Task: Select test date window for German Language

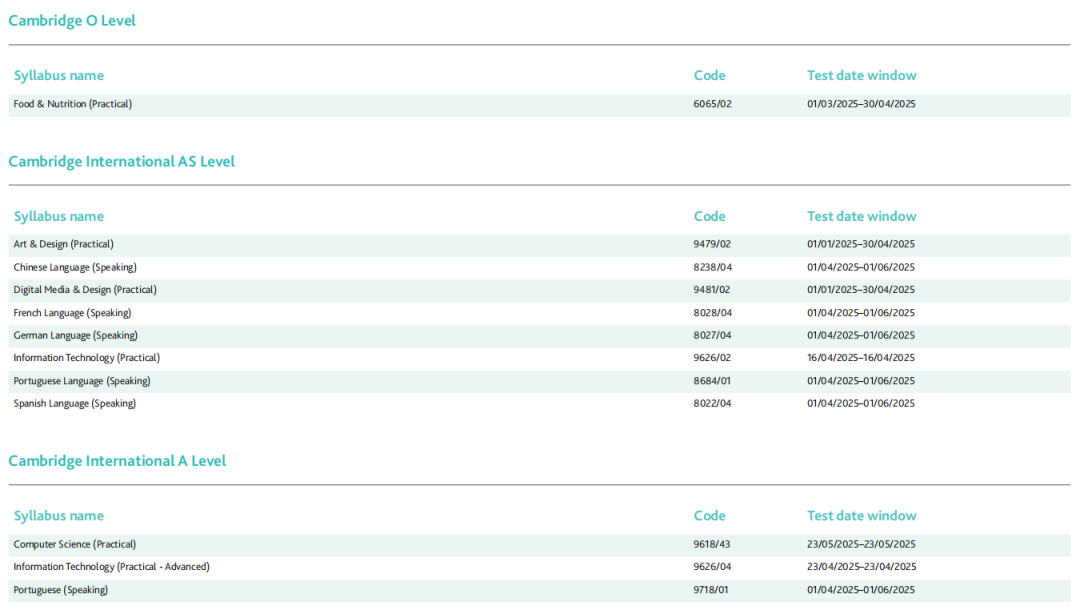Action: click(861, 335)
